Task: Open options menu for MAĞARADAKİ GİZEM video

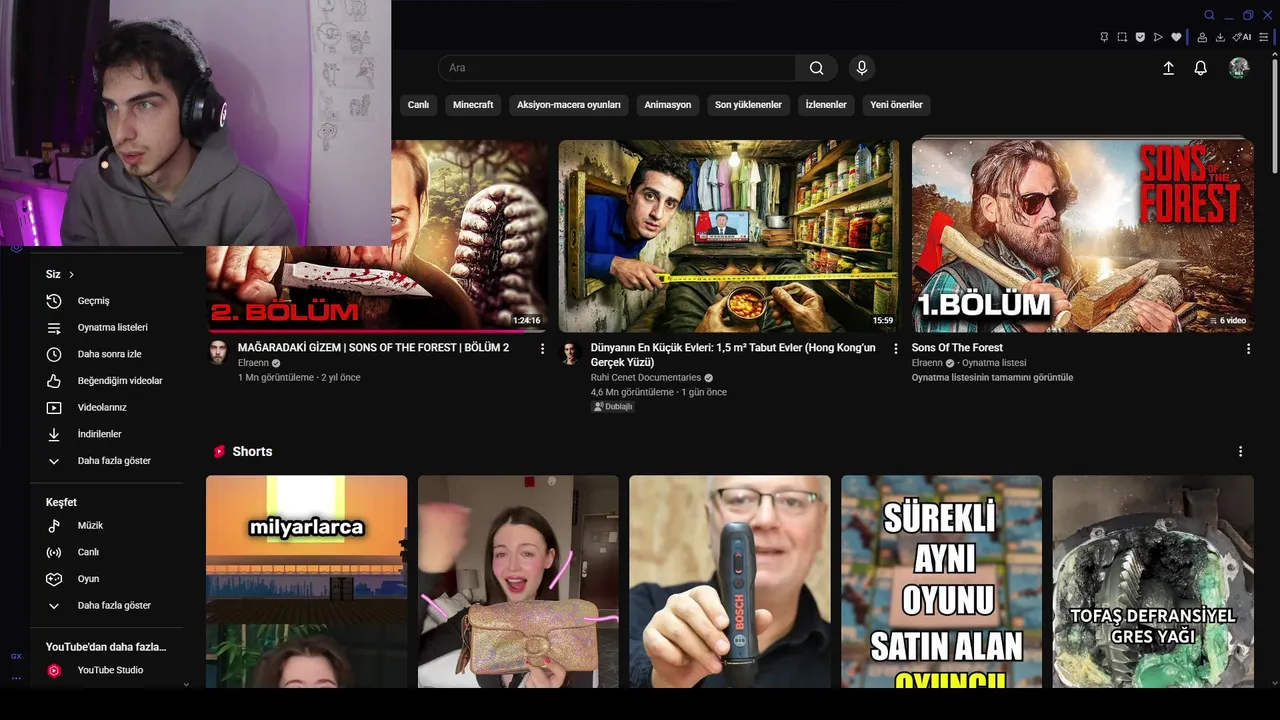Action: point(543,349)
